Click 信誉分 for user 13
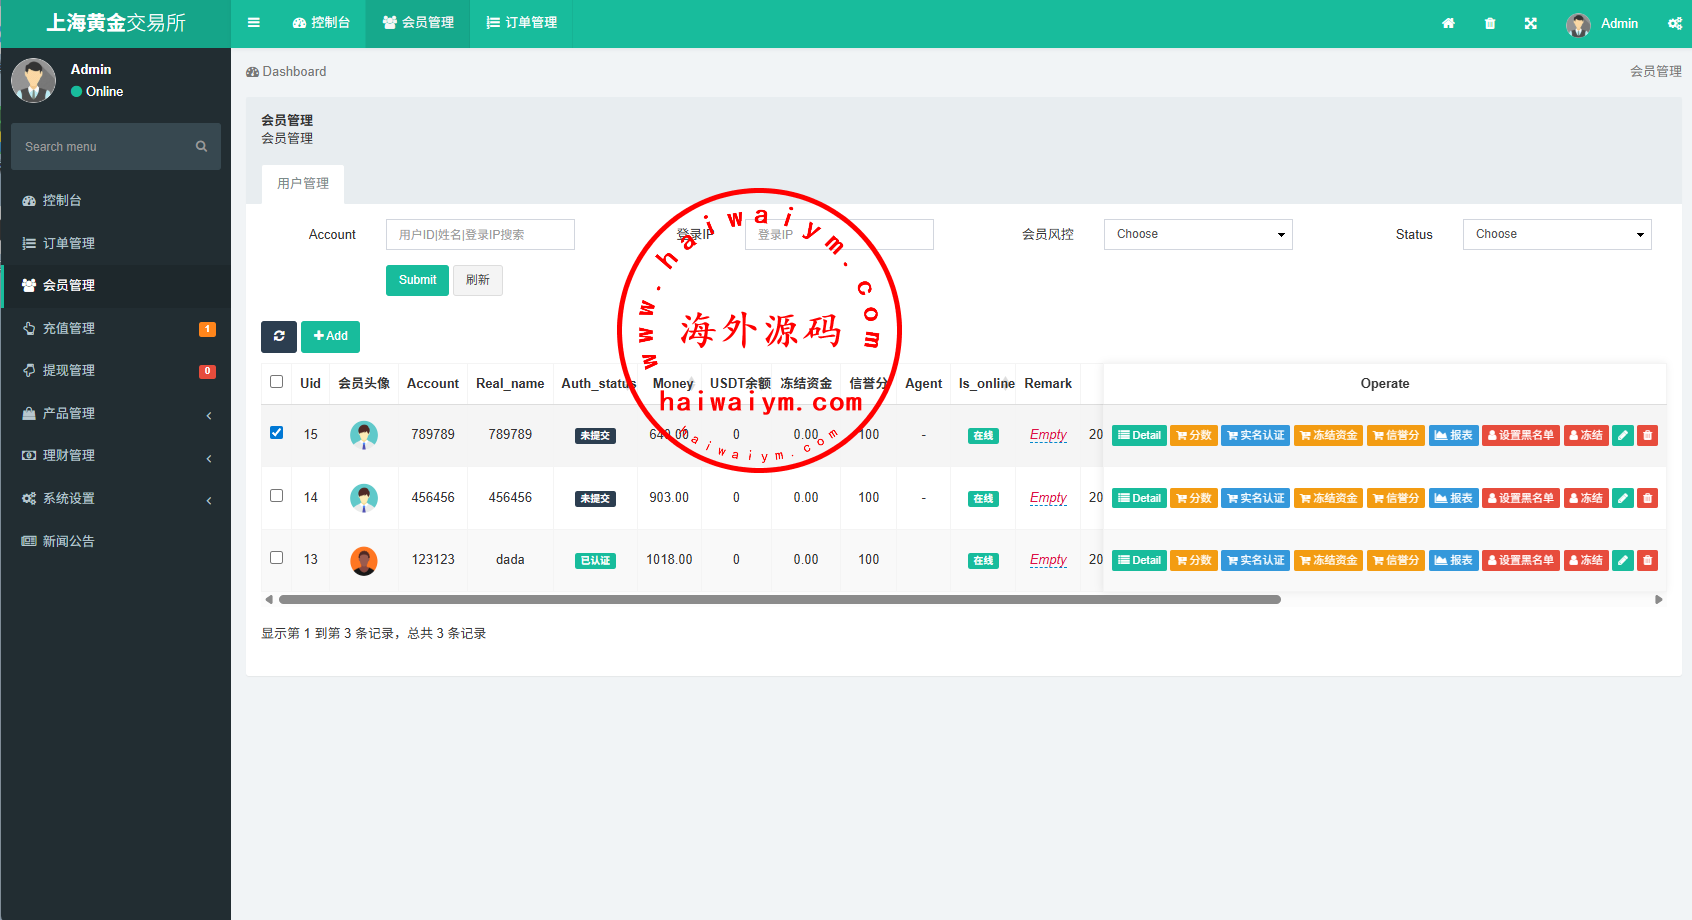This screenshot has height=920, width=1692. click(x=1396, y=560)
